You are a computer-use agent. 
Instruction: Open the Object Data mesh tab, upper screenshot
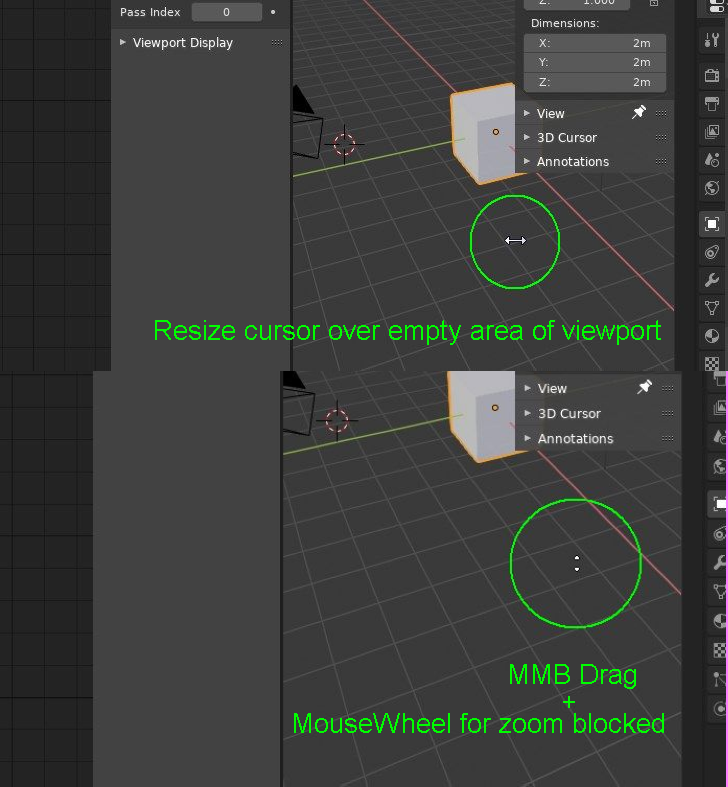[711, 308]
